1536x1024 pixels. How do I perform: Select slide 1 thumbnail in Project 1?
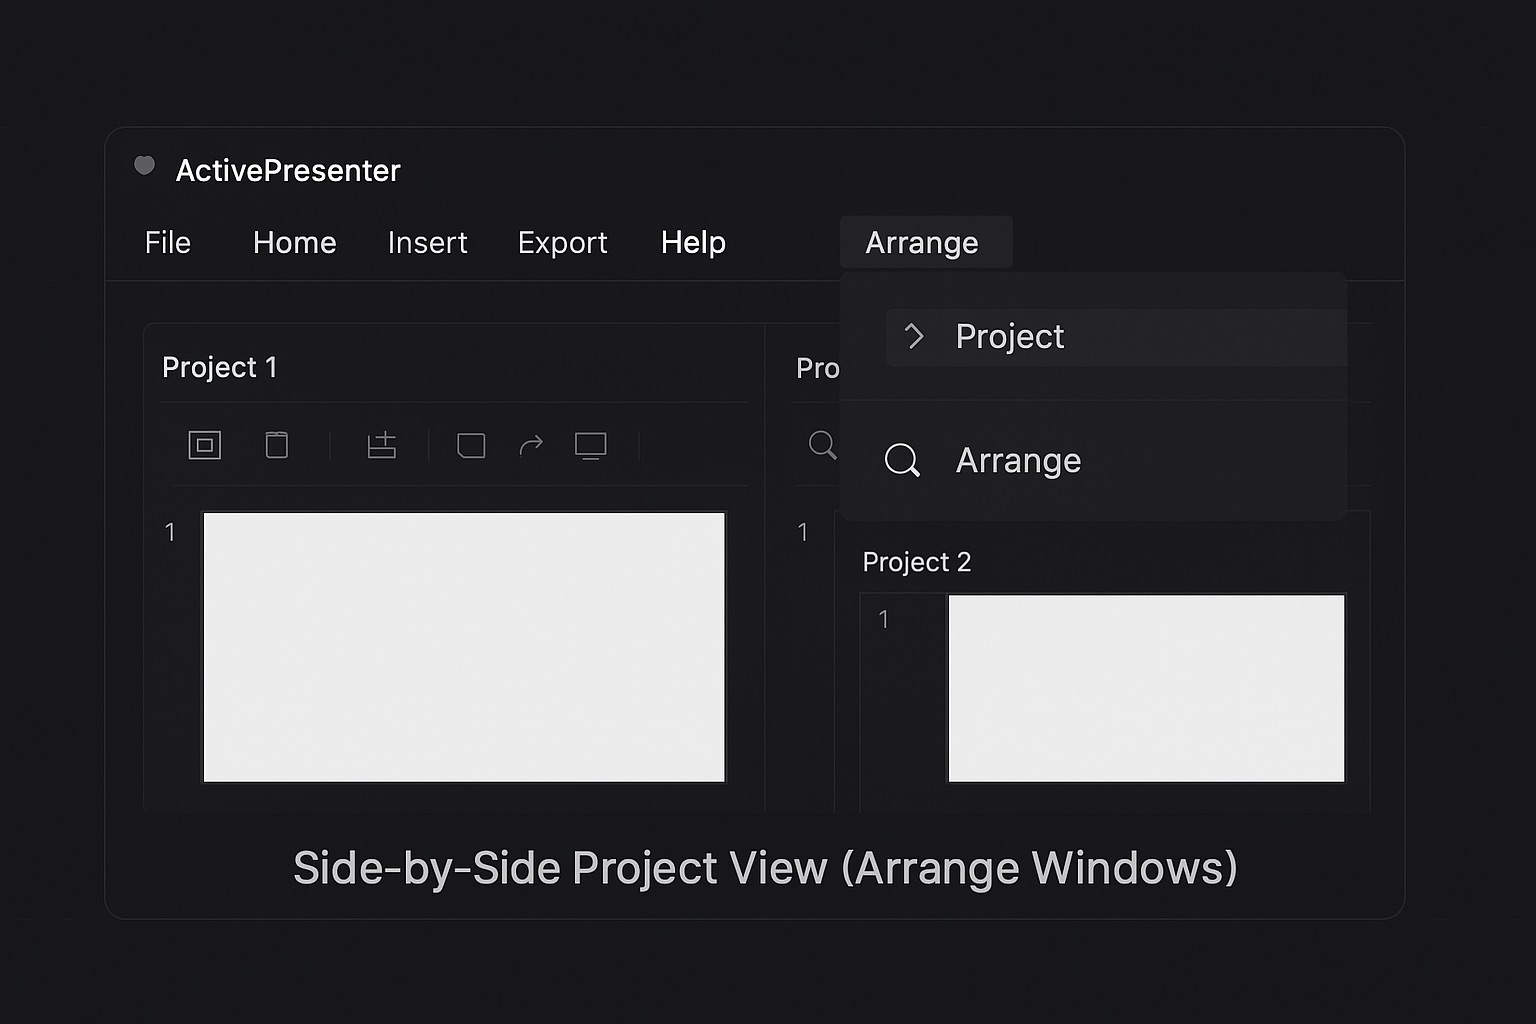[464, 647]
